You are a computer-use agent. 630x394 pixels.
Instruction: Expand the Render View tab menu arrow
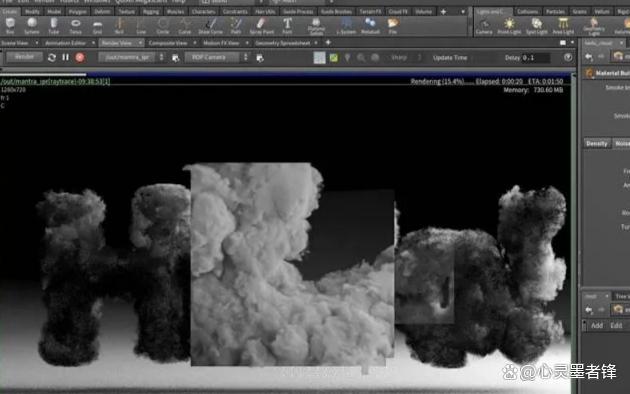140,43
